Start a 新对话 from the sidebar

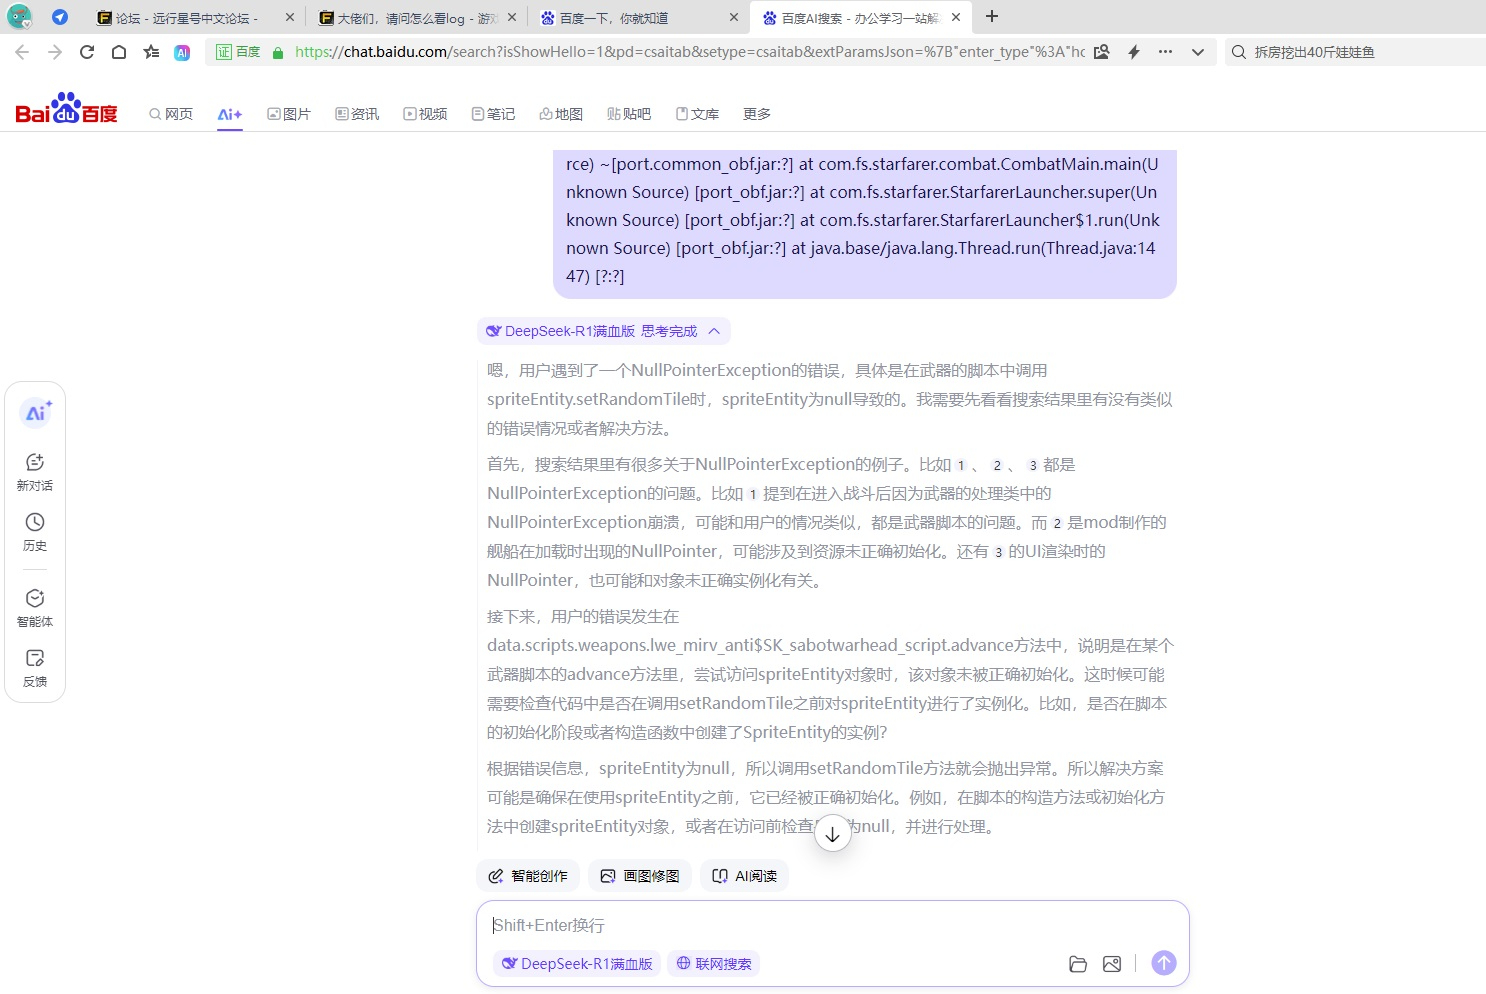pos(35,470)
